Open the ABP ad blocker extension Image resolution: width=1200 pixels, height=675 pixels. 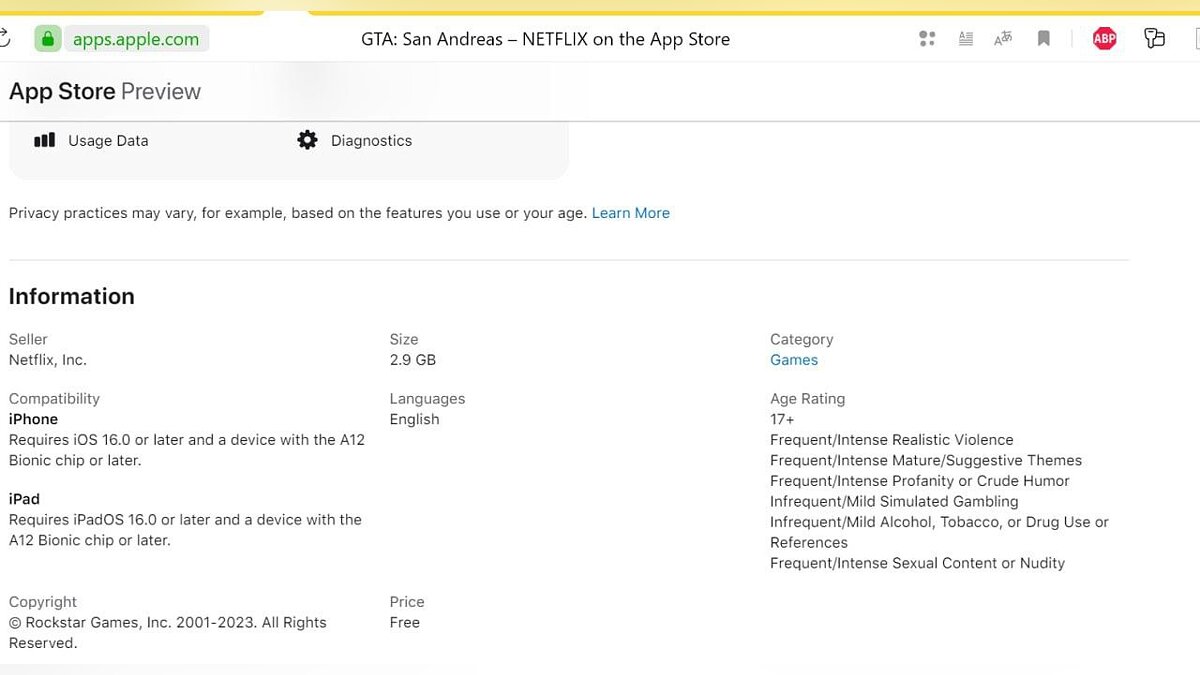tap(1104, 39)
